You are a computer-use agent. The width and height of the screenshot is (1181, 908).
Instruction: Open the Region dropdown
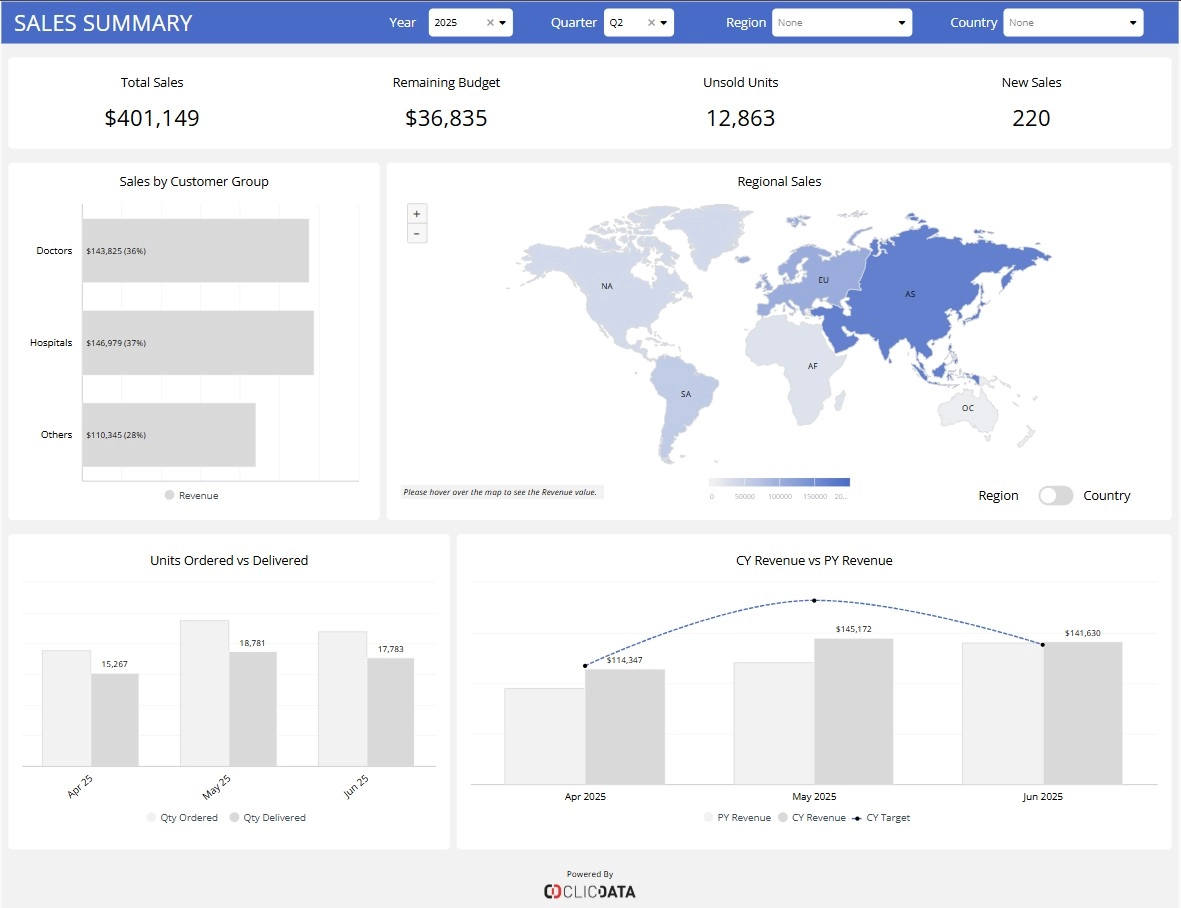pos(842,22)
